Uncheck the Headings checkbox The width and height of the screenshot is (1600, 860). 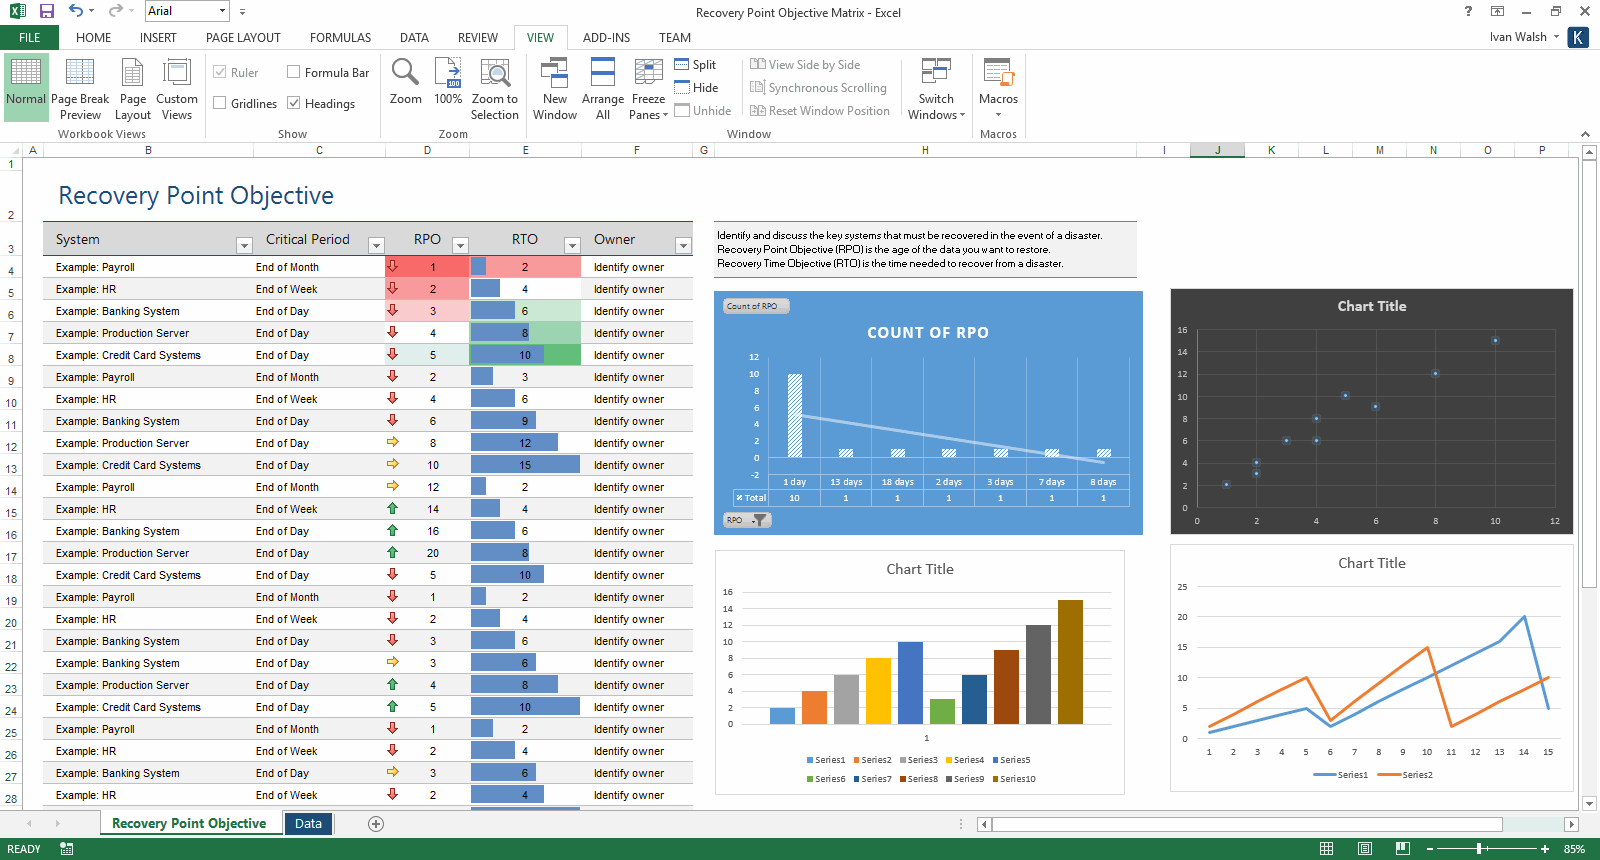tap(294, 103)
